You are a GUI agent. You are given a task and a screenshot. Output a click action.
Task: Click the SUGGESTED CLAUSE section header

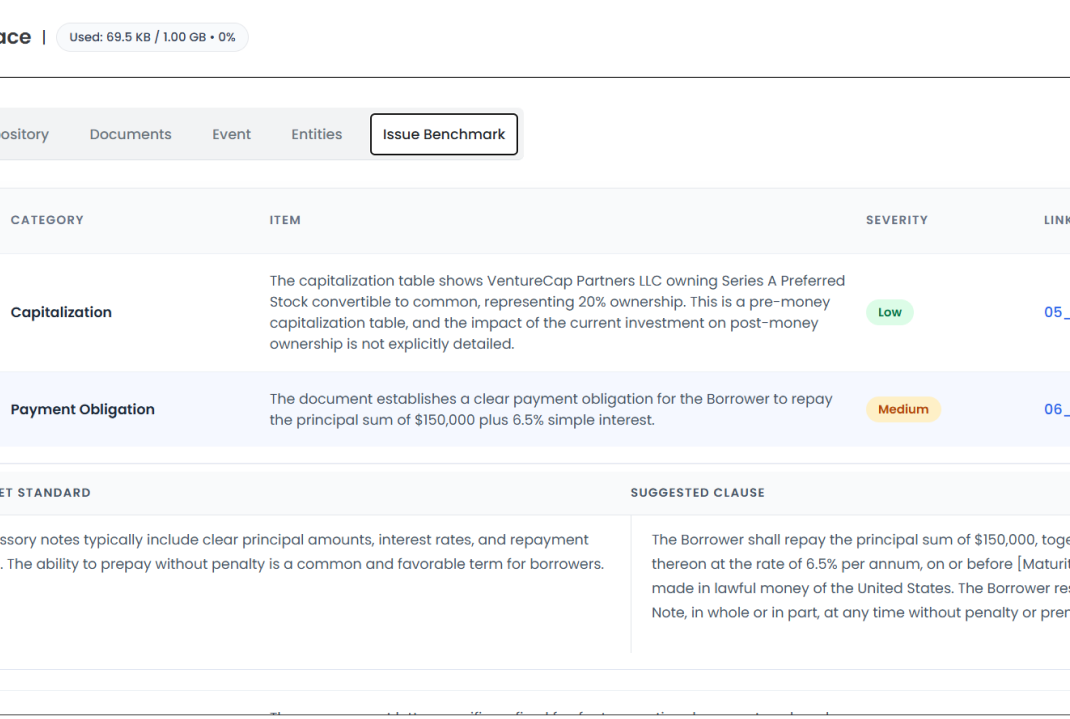697,492
